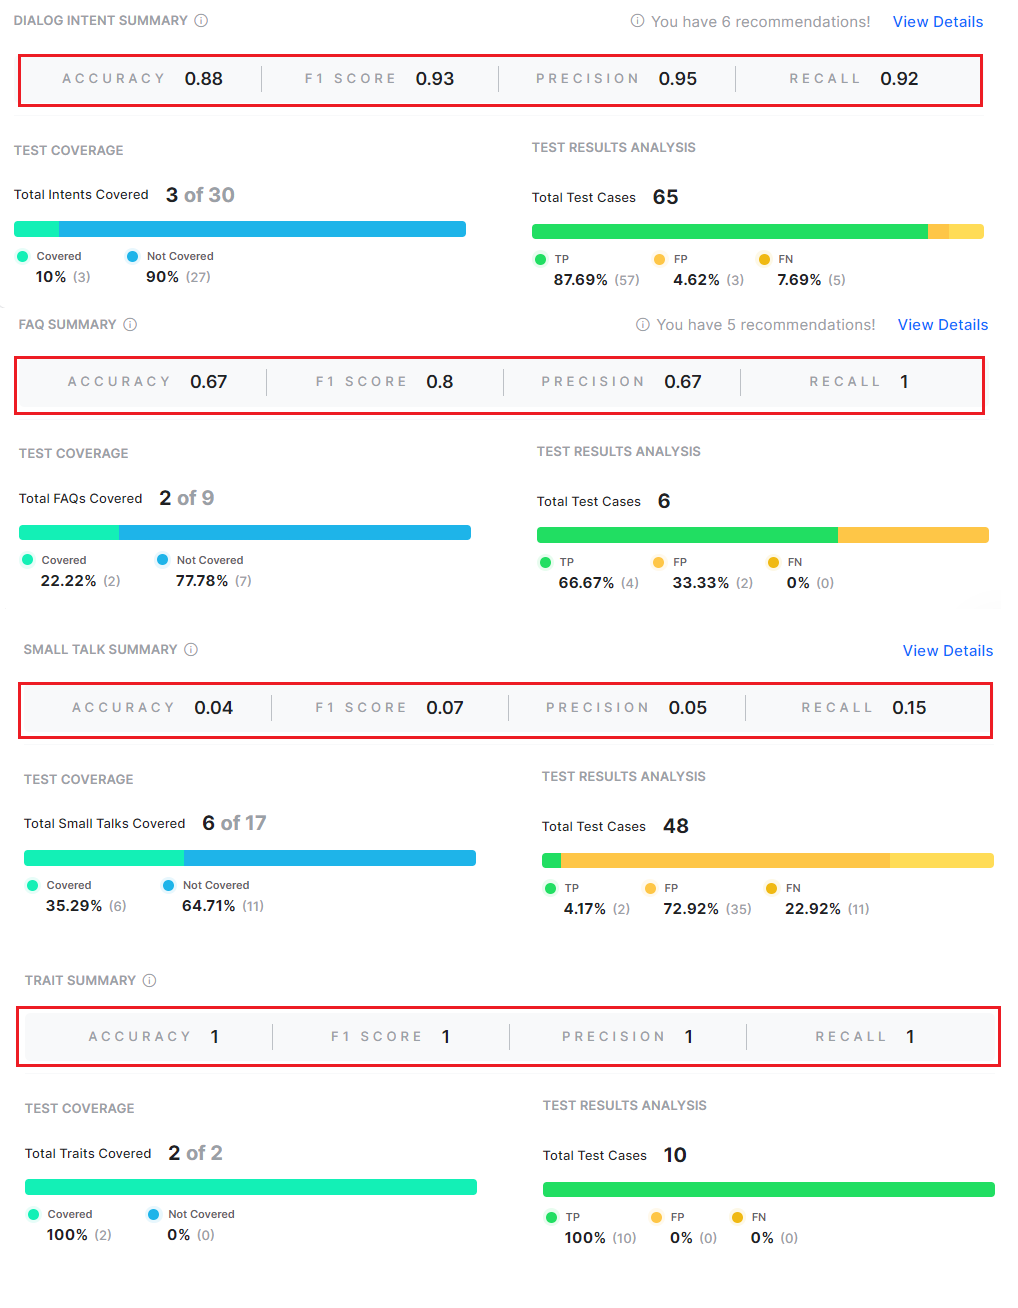Click FN legend dot in Trait results

(738, 1217)
